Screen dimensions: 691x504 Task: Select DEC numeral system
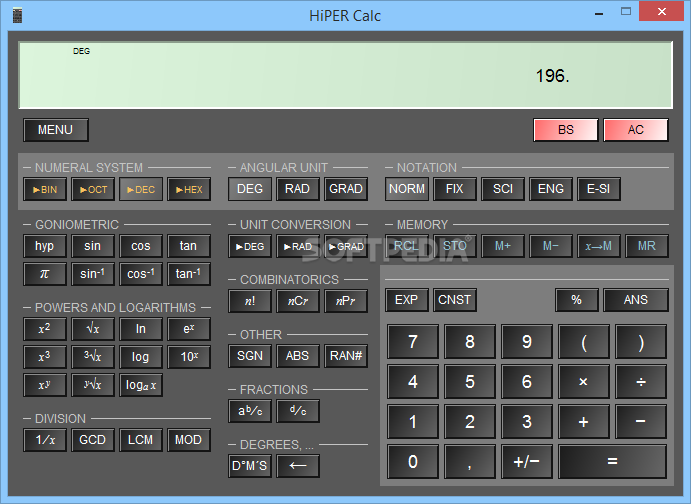coord(141,189)
